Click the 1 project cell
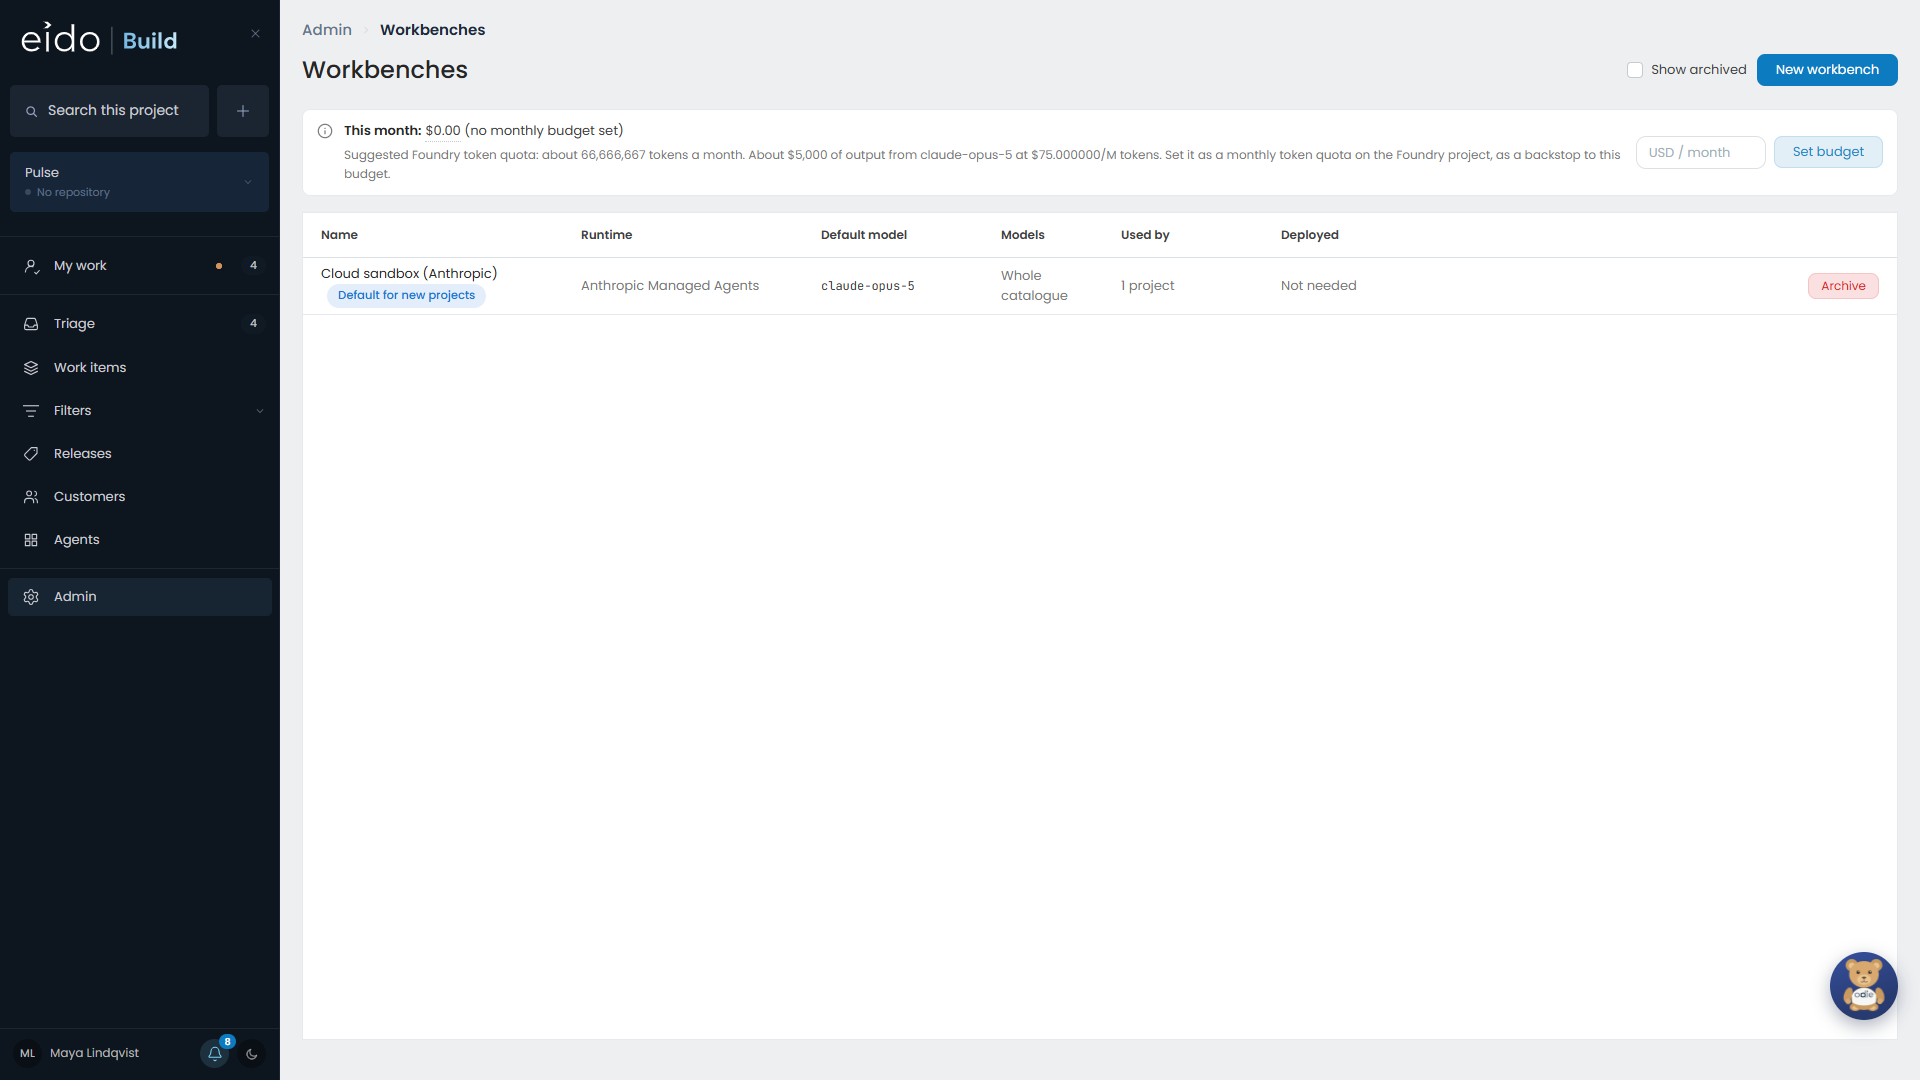 (x=1148, y=286)
